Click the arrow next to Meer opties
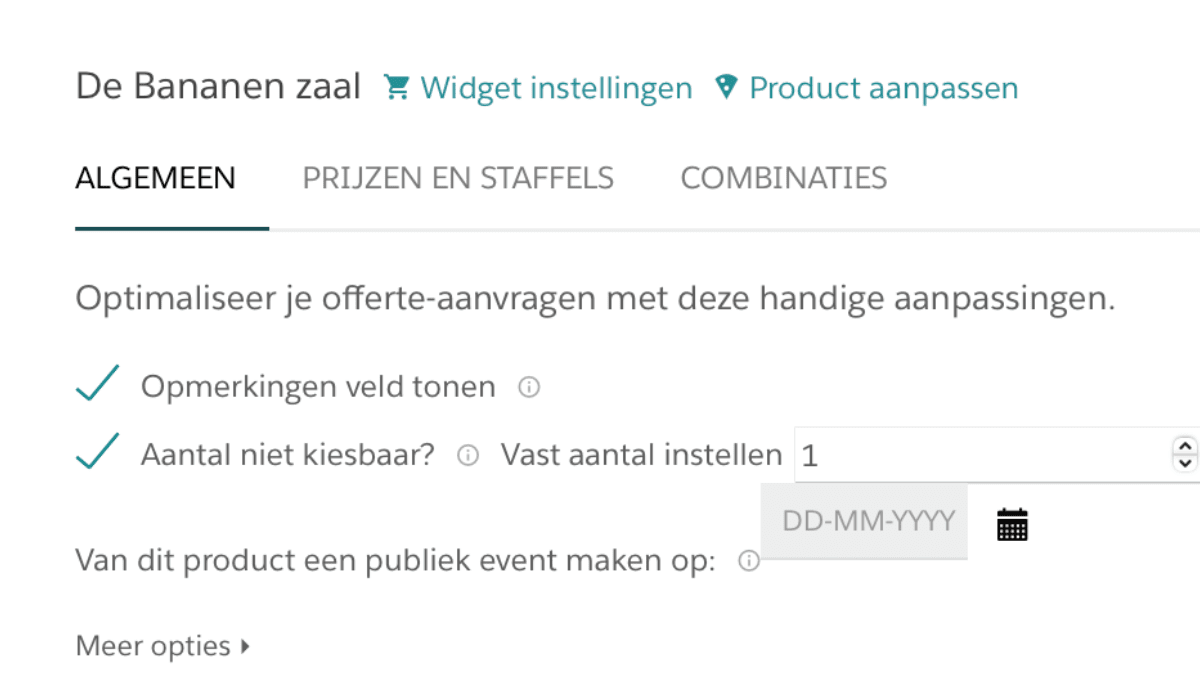Image resolution: width=1200 pixels, height=675 pixels. tap(247, 647)
